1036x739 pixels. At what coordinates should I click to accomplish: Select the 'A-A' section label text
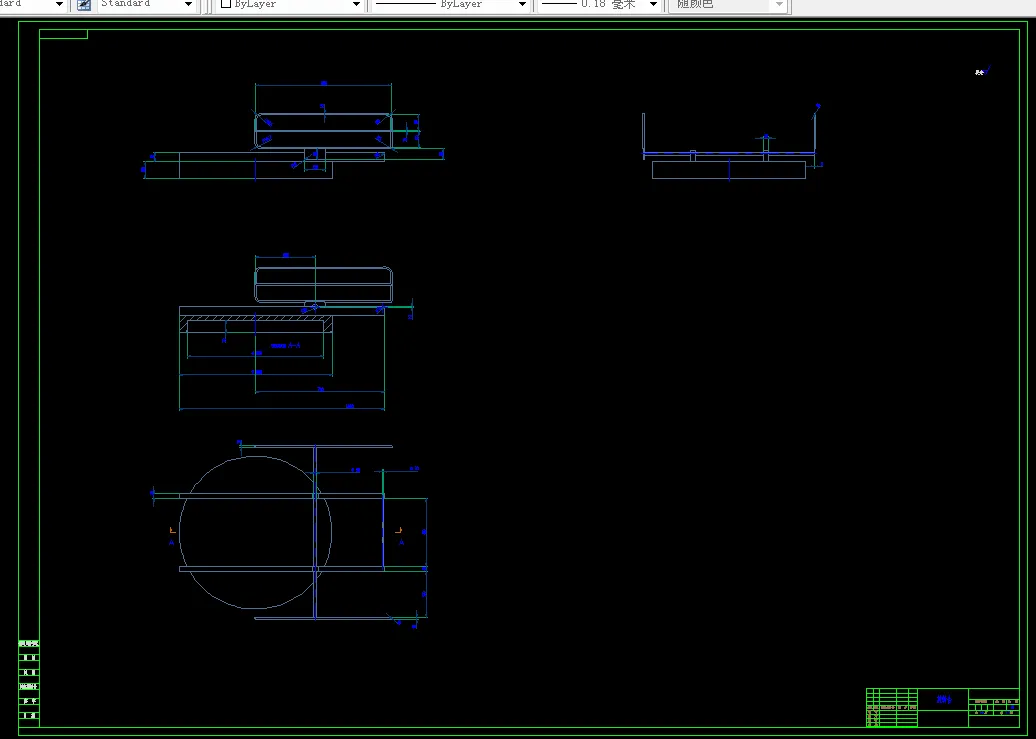pos(294,346)
